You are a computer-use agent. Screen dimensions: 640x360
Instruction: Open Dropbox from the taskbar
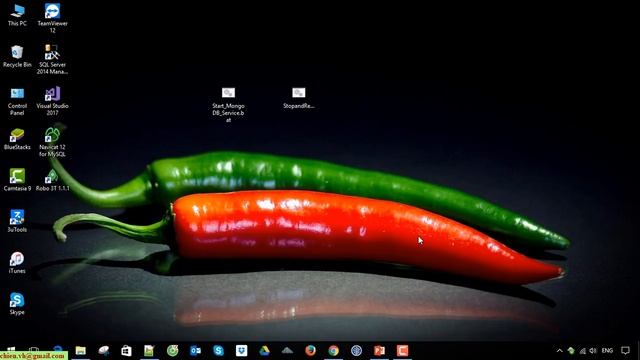pos(242,350)
